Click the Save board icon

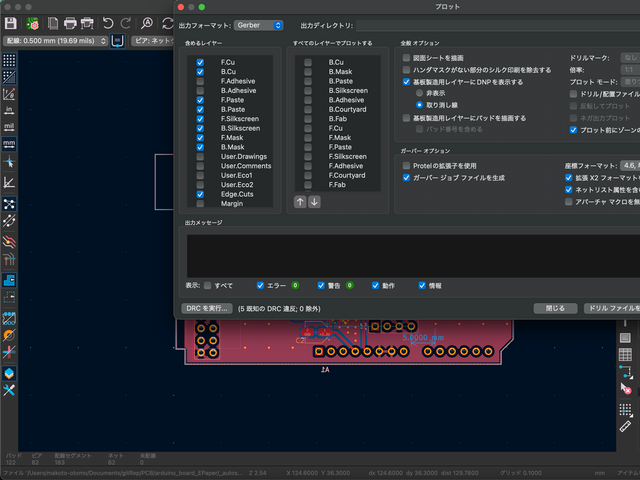tap(10, 22)
